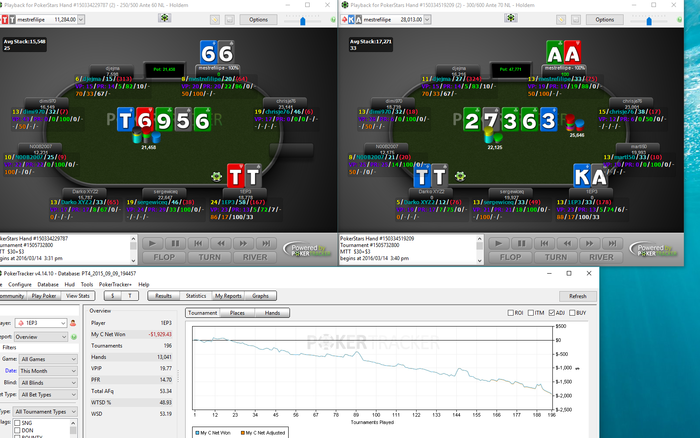Skip to hand end in right replayer
Image resolution: width=700 pixels, height=438 pixels.
coord(612,243)
